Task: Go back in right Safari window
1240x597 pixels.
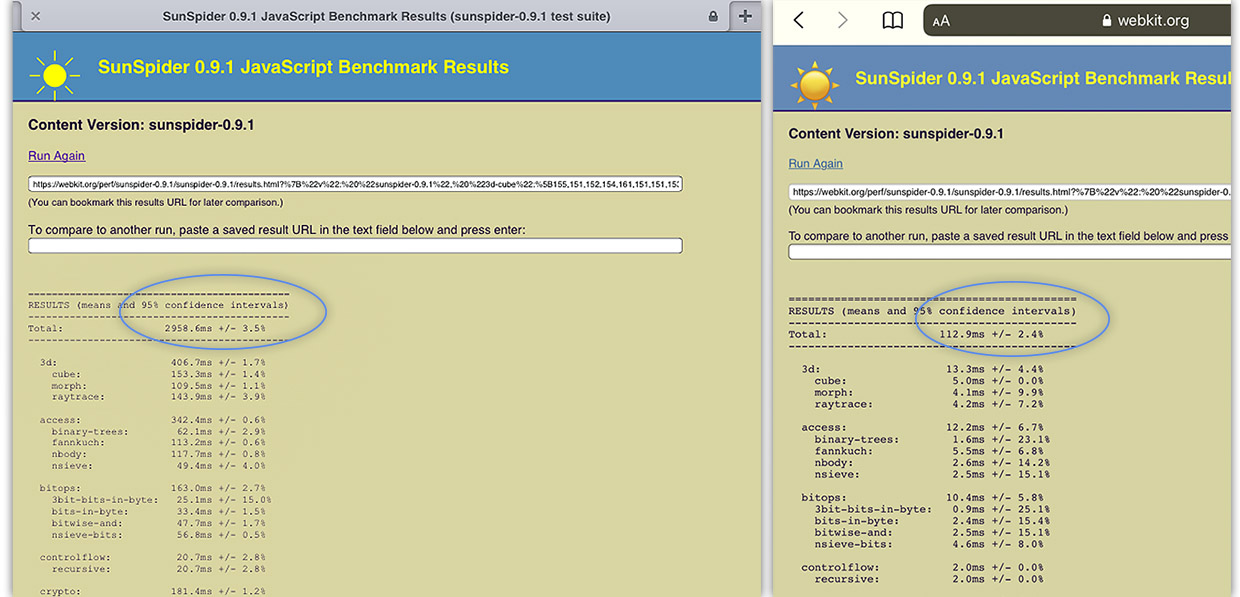Action: click(798, 20)
